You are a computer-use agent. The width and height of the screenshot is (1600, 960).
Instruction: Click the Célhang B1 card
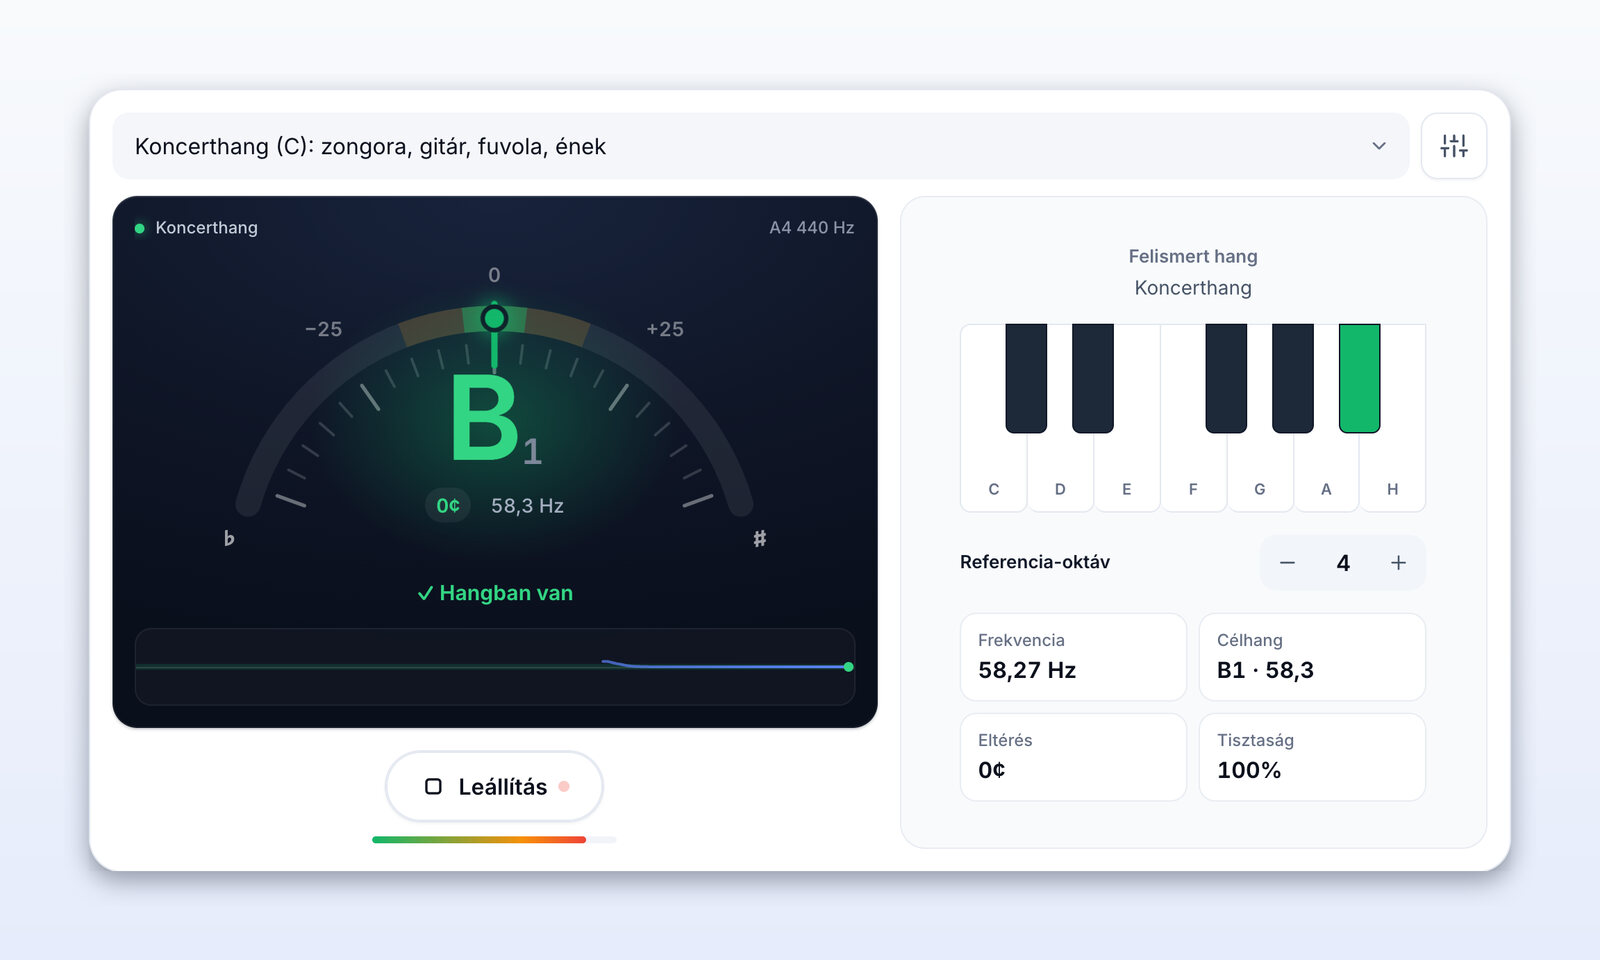pos(1312,657)
